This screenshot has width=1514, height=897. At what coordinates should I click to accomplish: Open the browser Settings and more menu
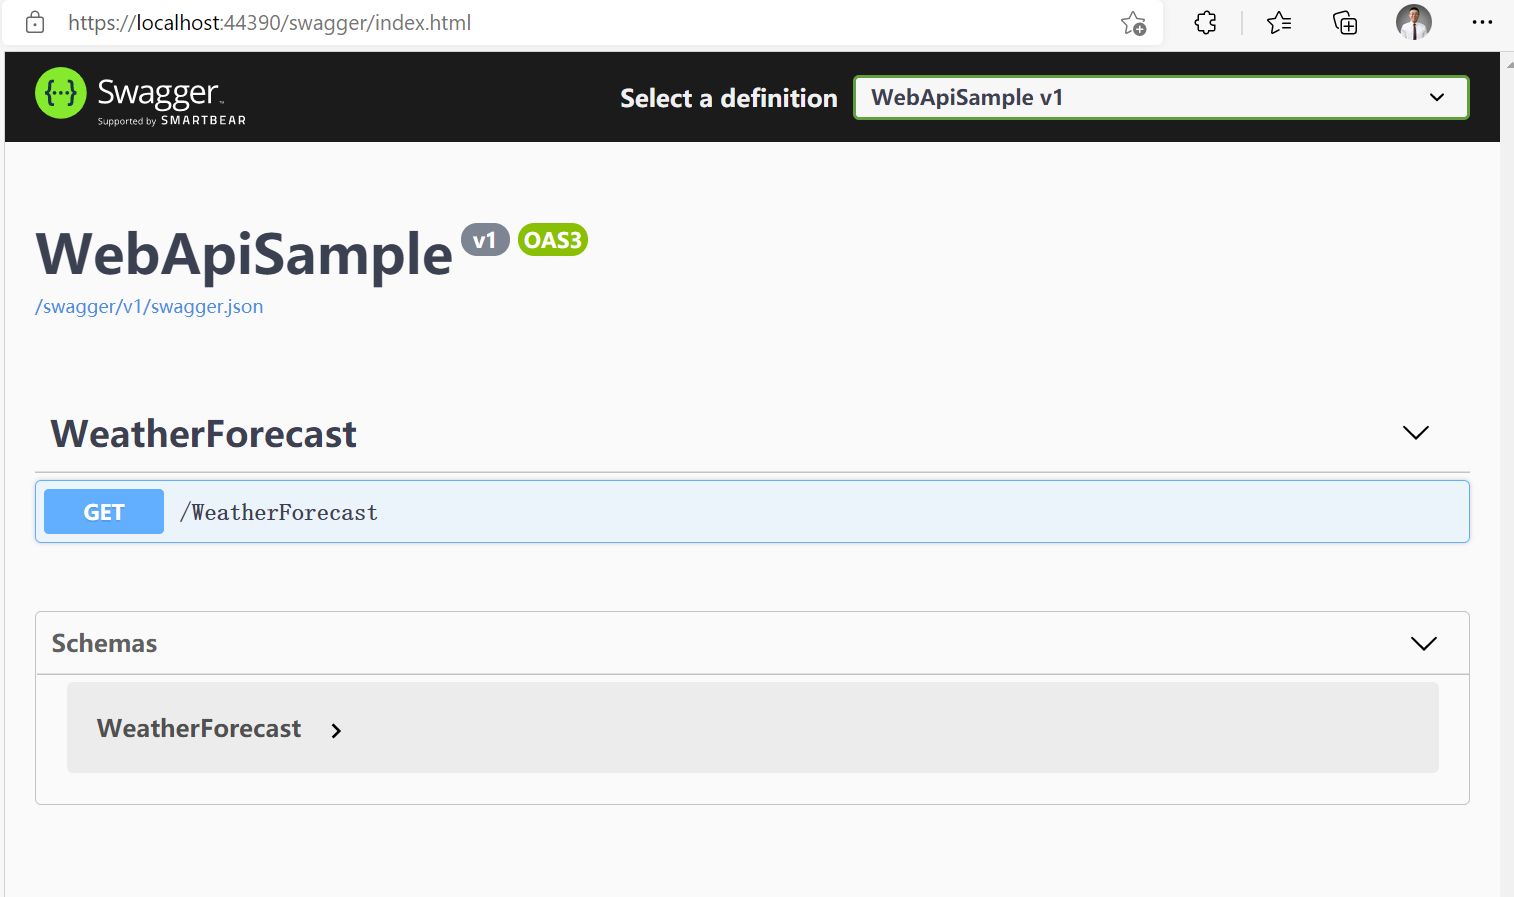1482,22
